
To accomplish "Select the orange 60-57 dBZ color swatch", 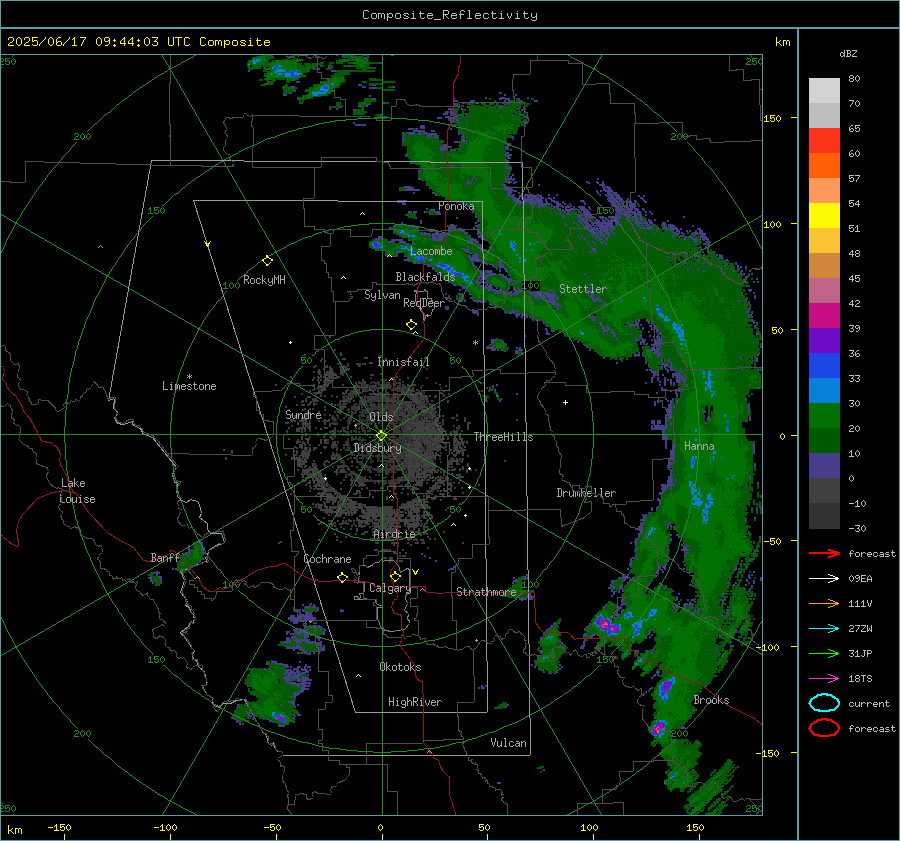I will coord(824,166).
